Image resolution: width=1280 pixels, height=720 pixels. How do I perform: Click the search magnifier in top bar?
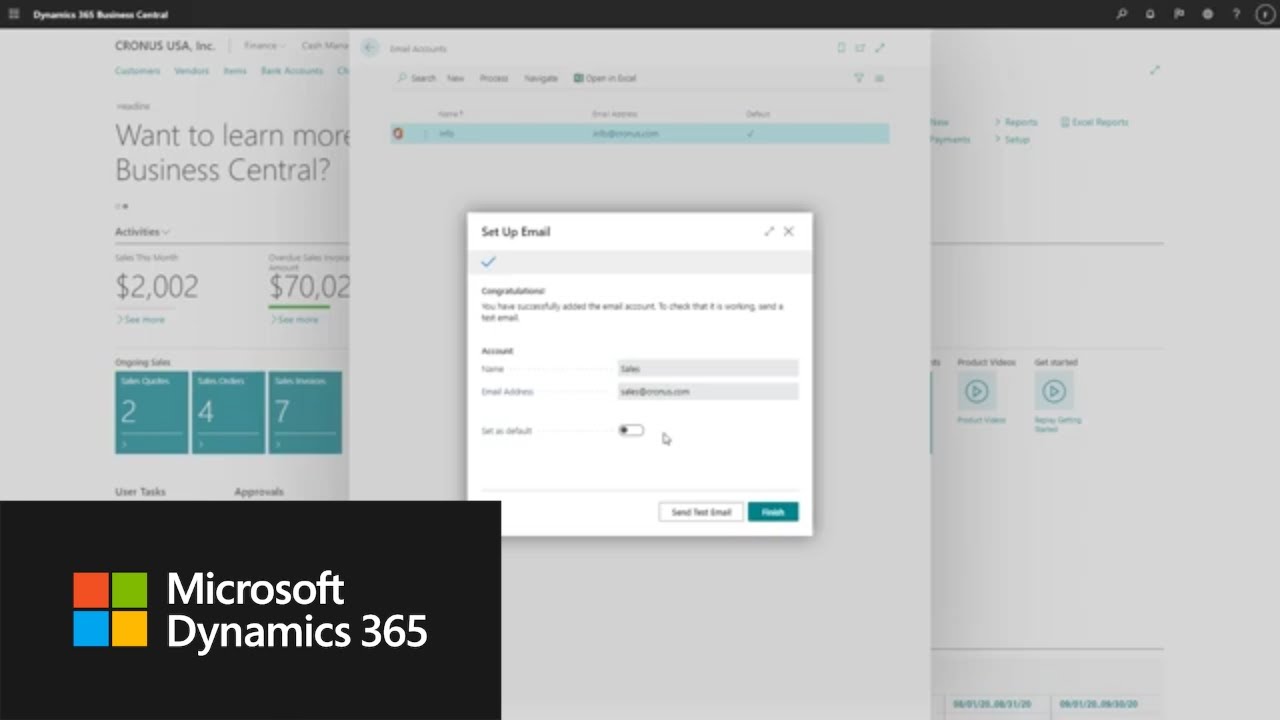(x=1122, y=14)
